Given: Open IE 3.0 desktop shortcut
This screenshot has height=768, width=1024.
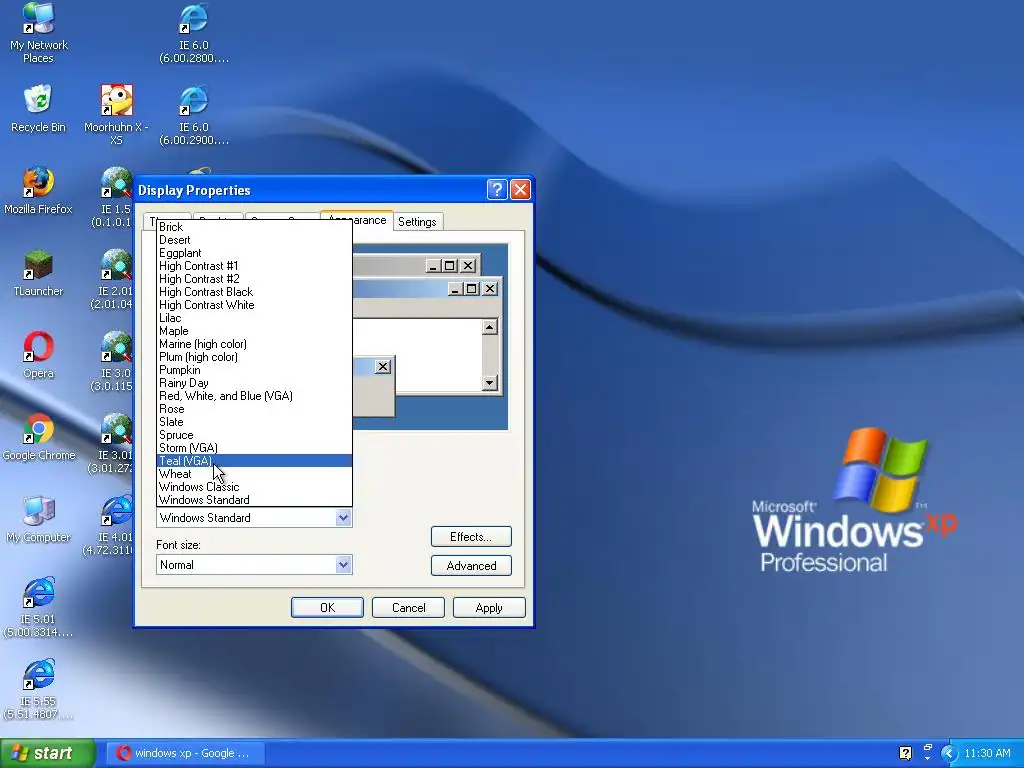Looking at the screenshot, I should 112,361.
